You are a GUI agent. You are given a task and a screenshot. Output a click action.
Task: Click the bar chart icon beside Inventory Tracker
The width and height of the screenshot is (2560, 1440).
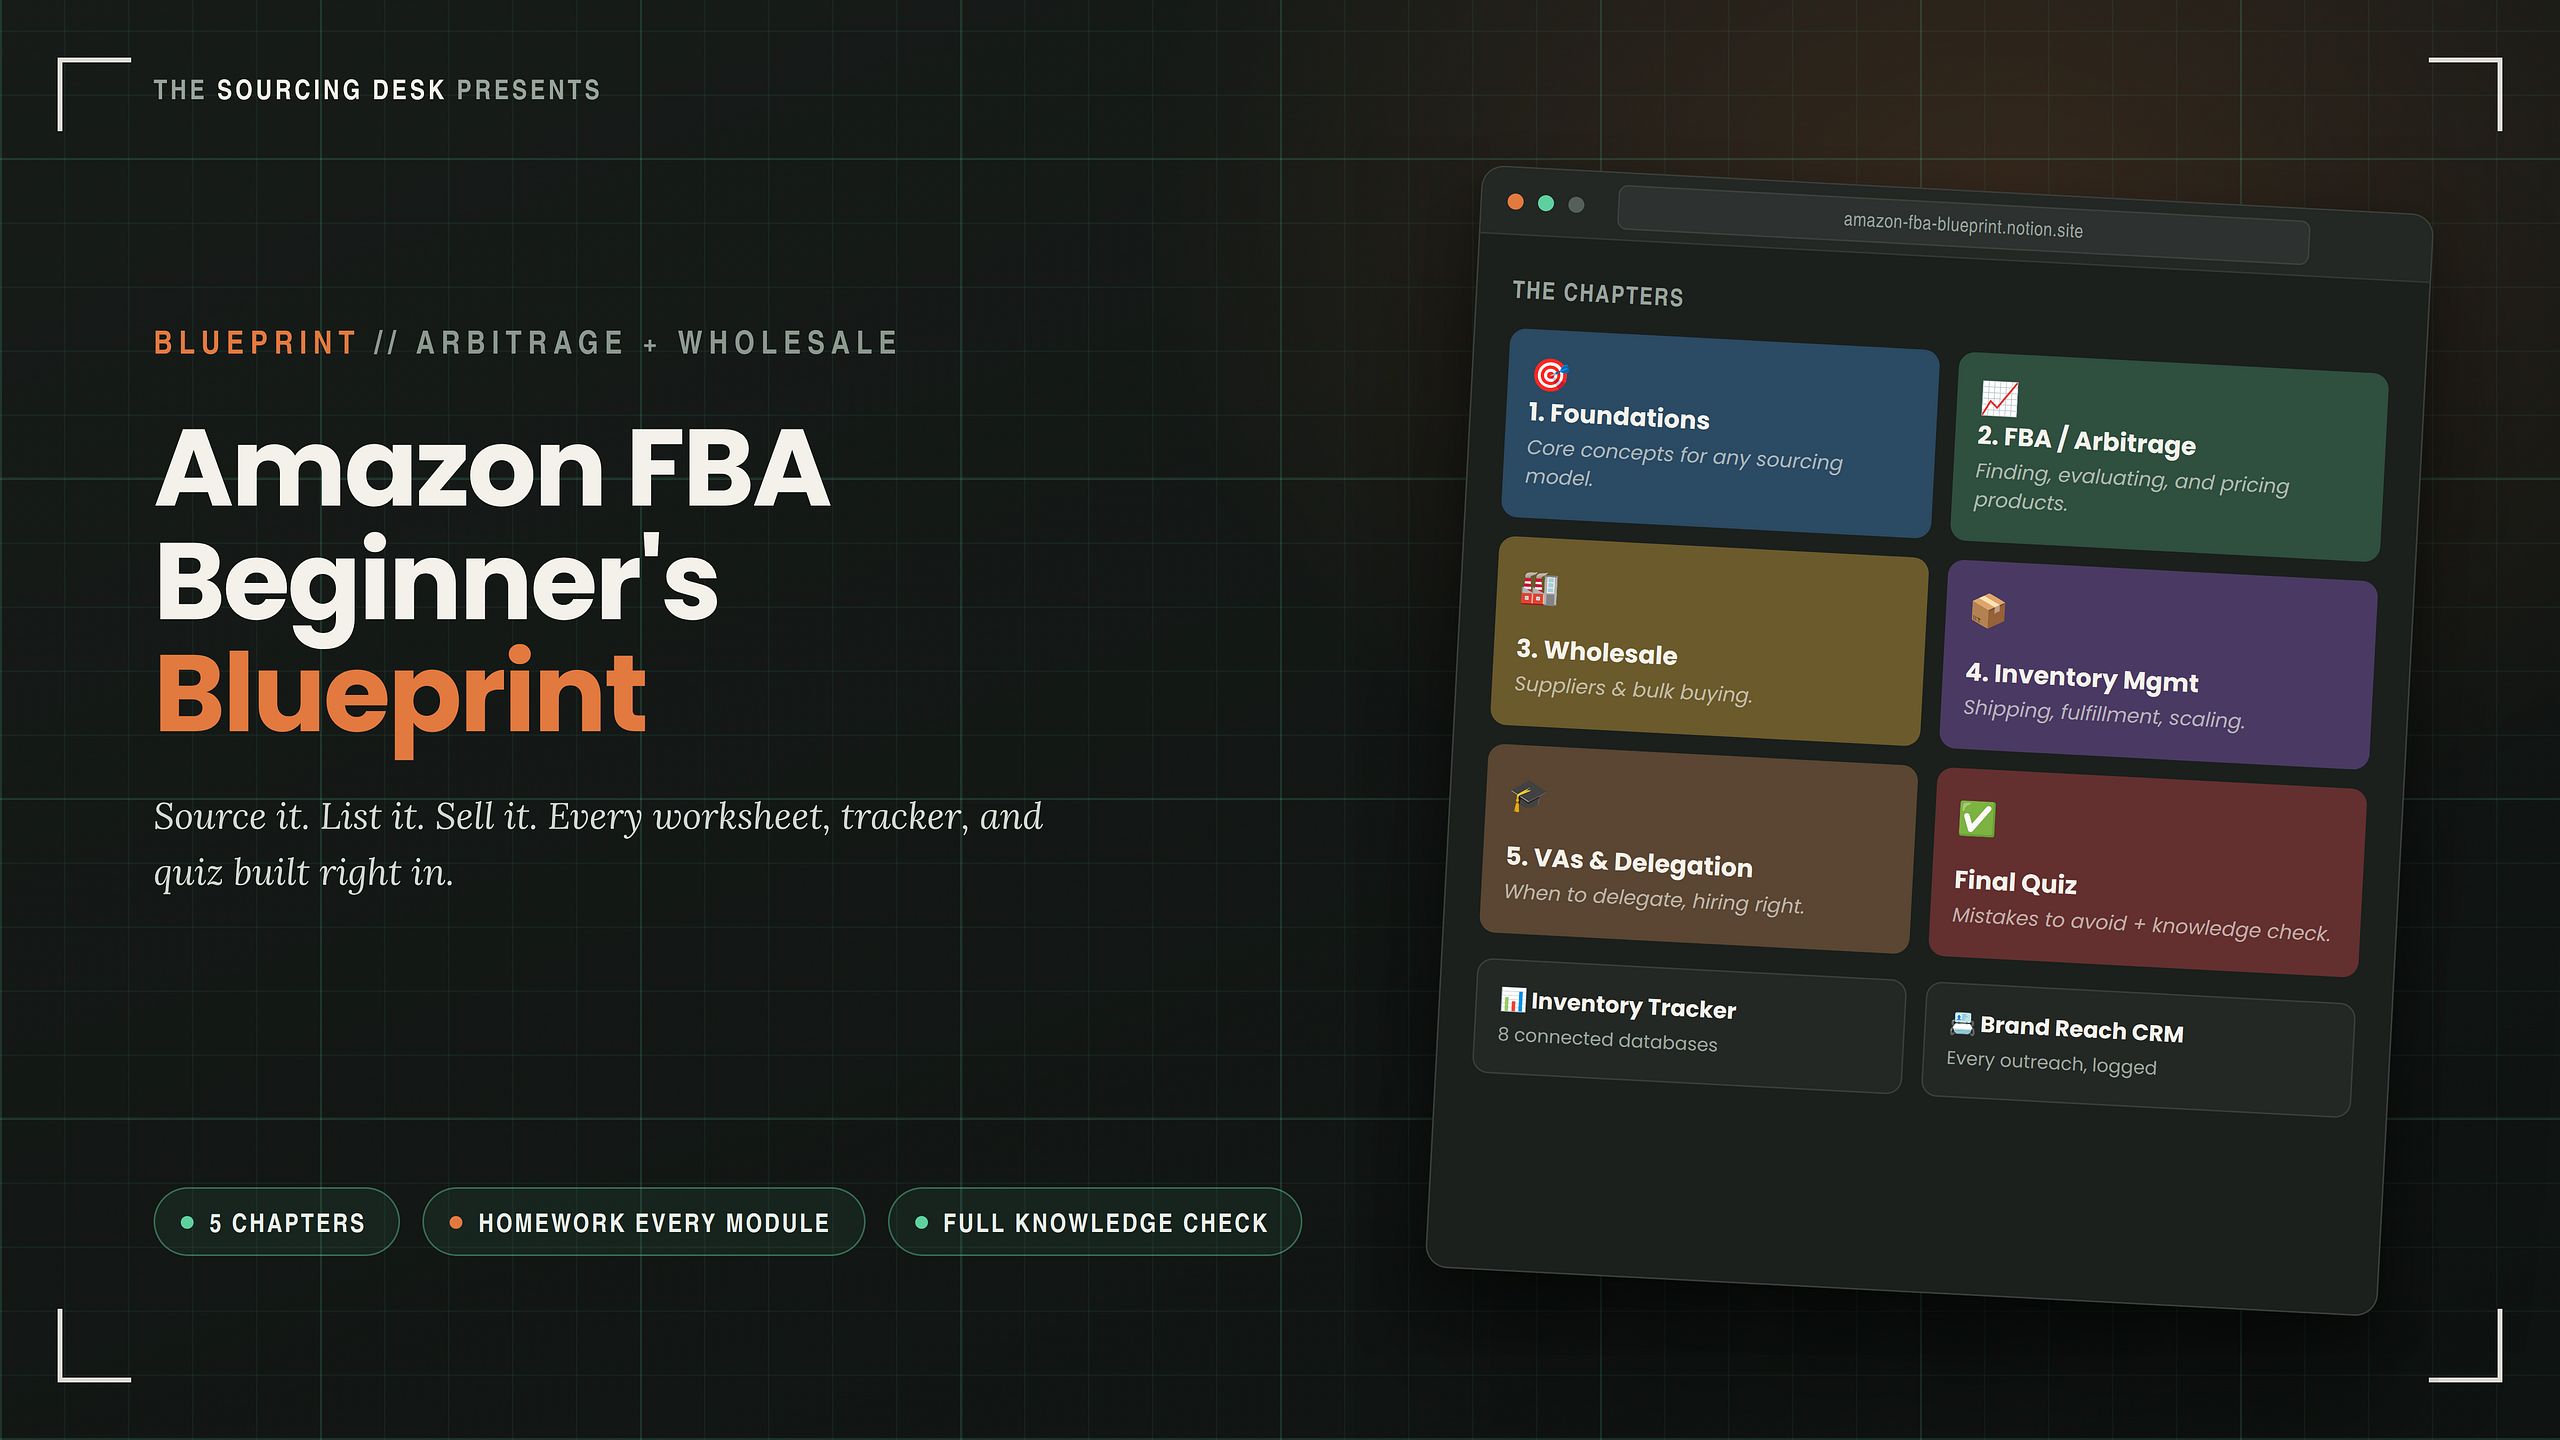[1513, 999]
